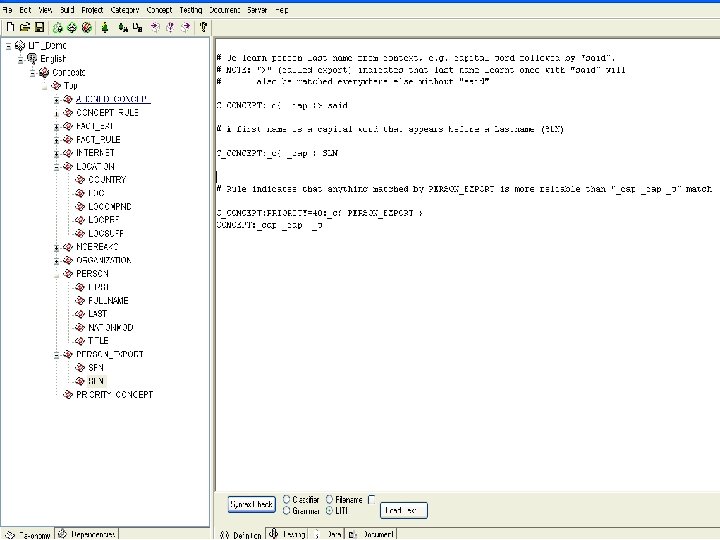720x540 pixels.
Task: Select the SLN concept in tree
Action: (x=96, y=381)
